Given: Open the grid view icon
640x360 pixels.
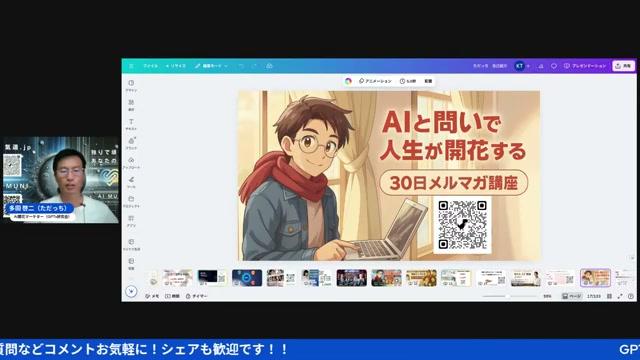Looking at the screenshot, I should coord(609,296).
